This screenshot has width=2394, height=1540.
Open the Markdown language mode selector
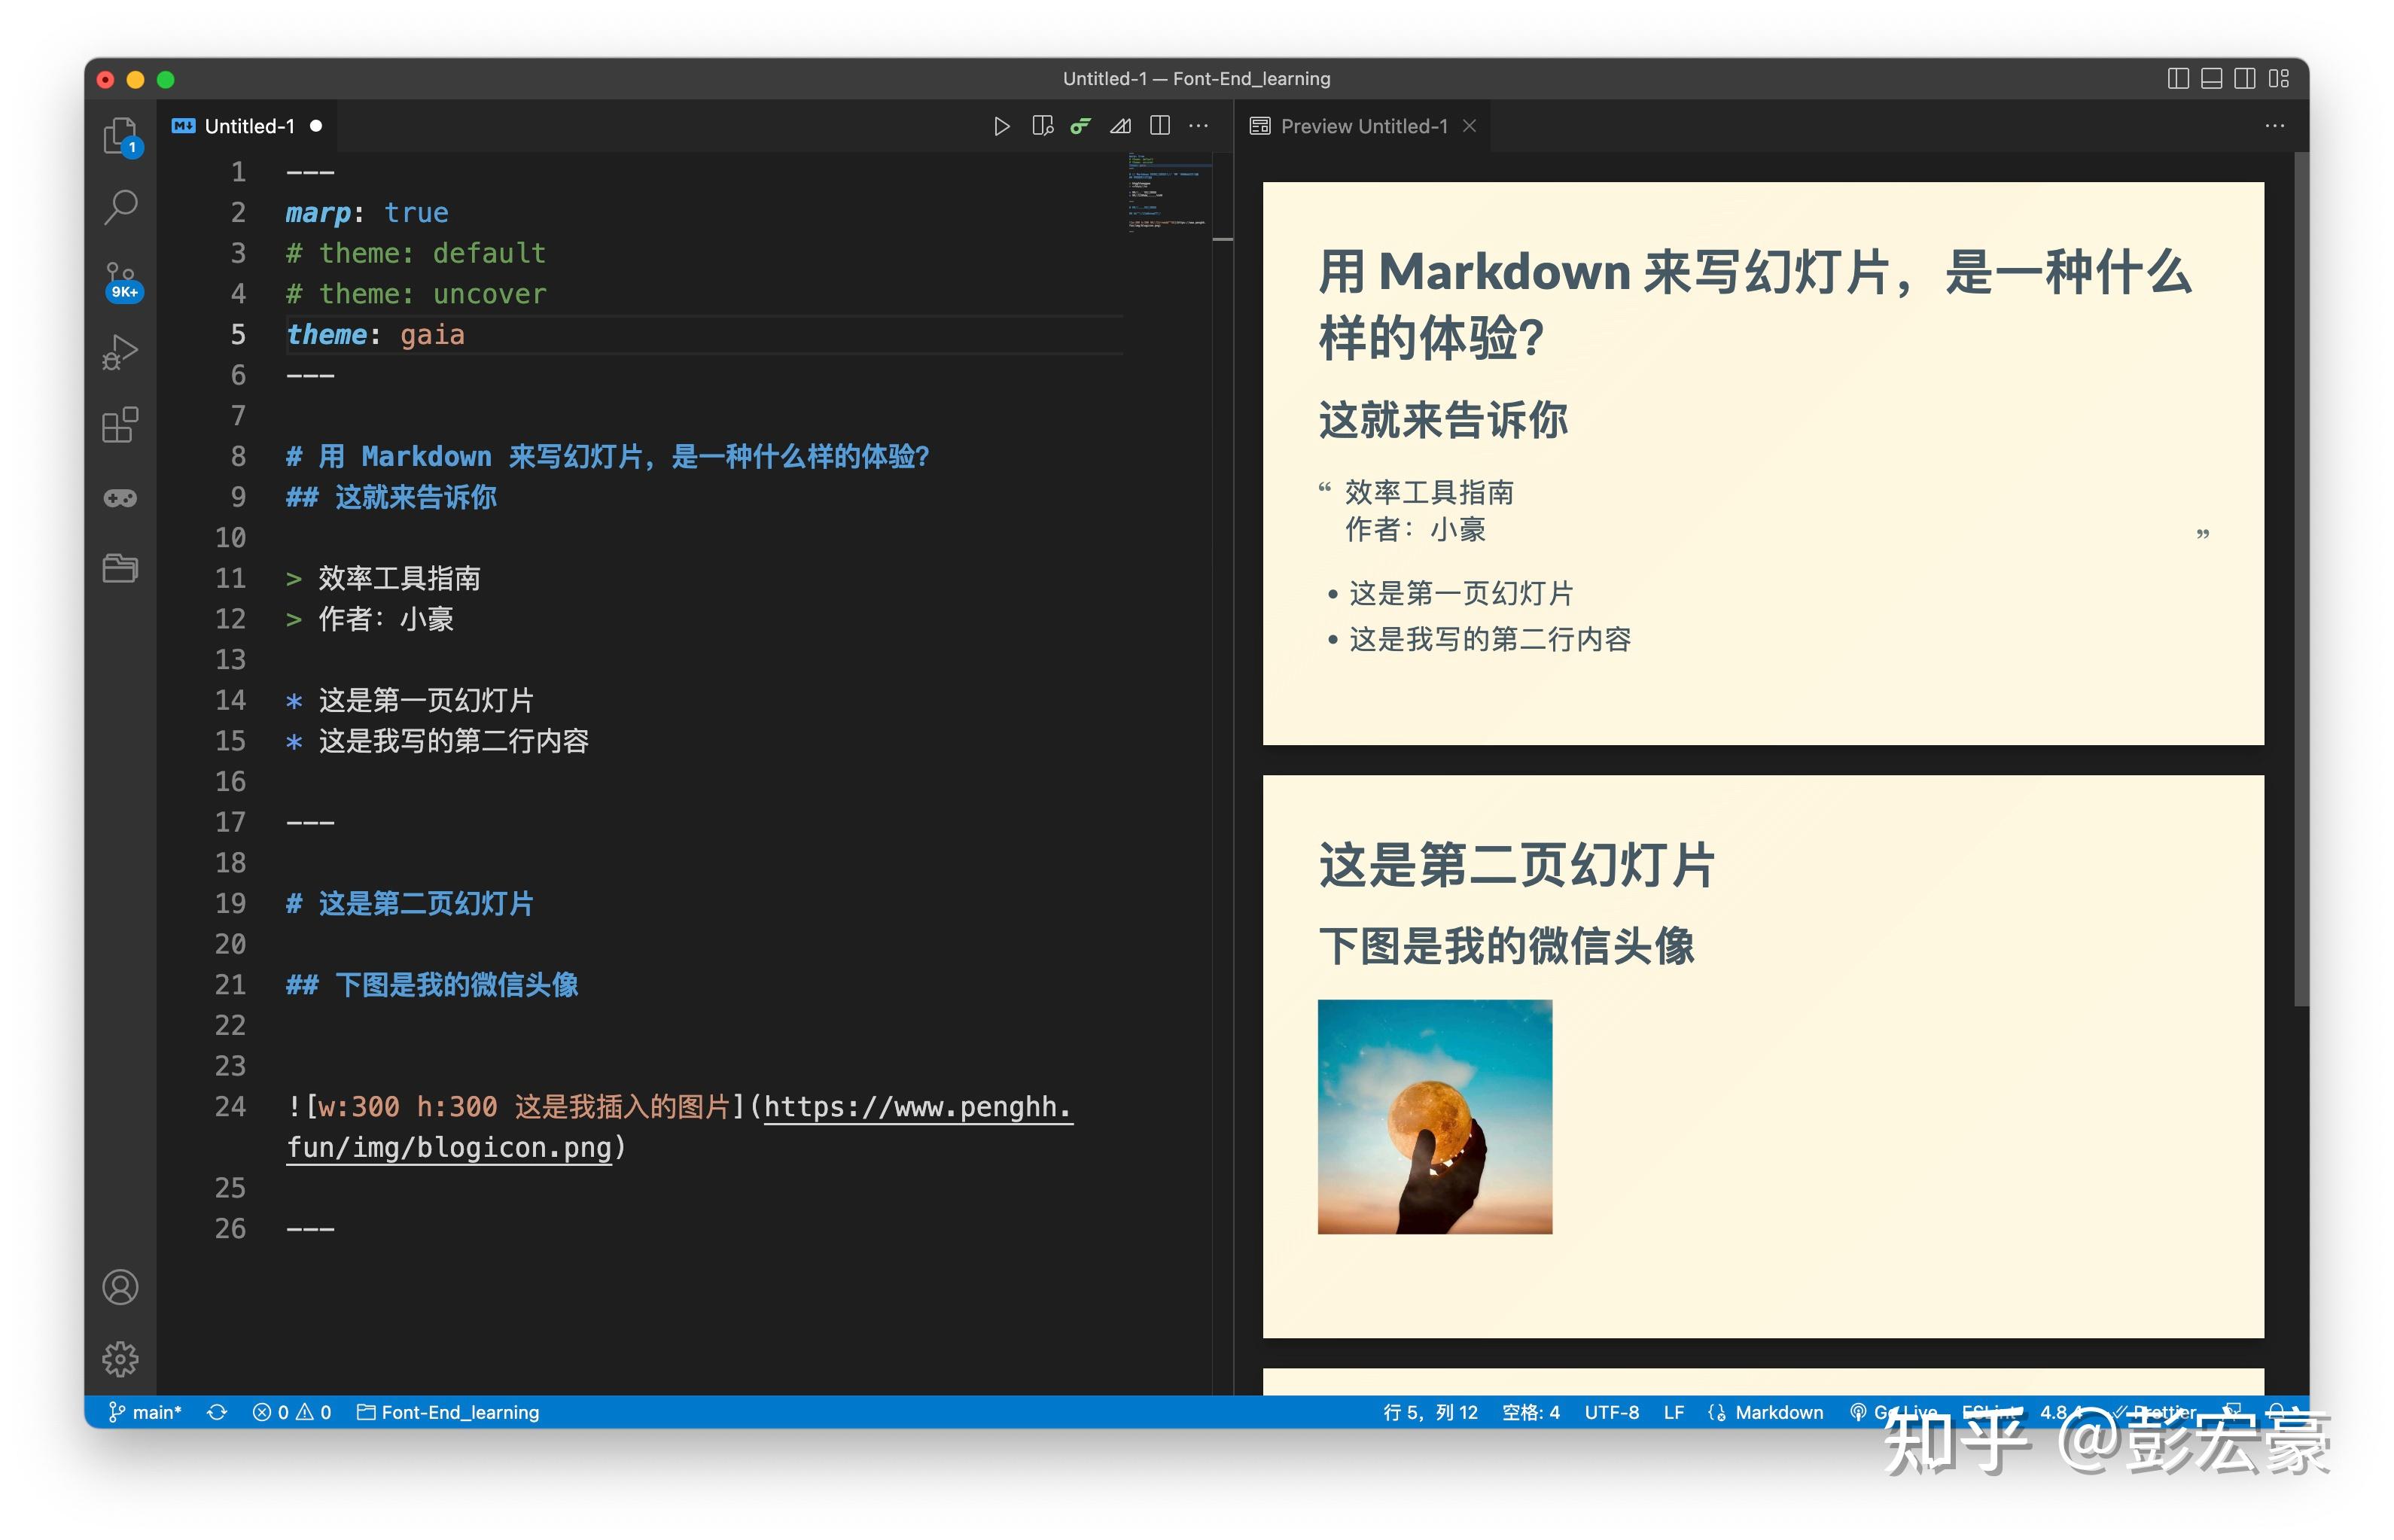(x=1768, y=1412)
